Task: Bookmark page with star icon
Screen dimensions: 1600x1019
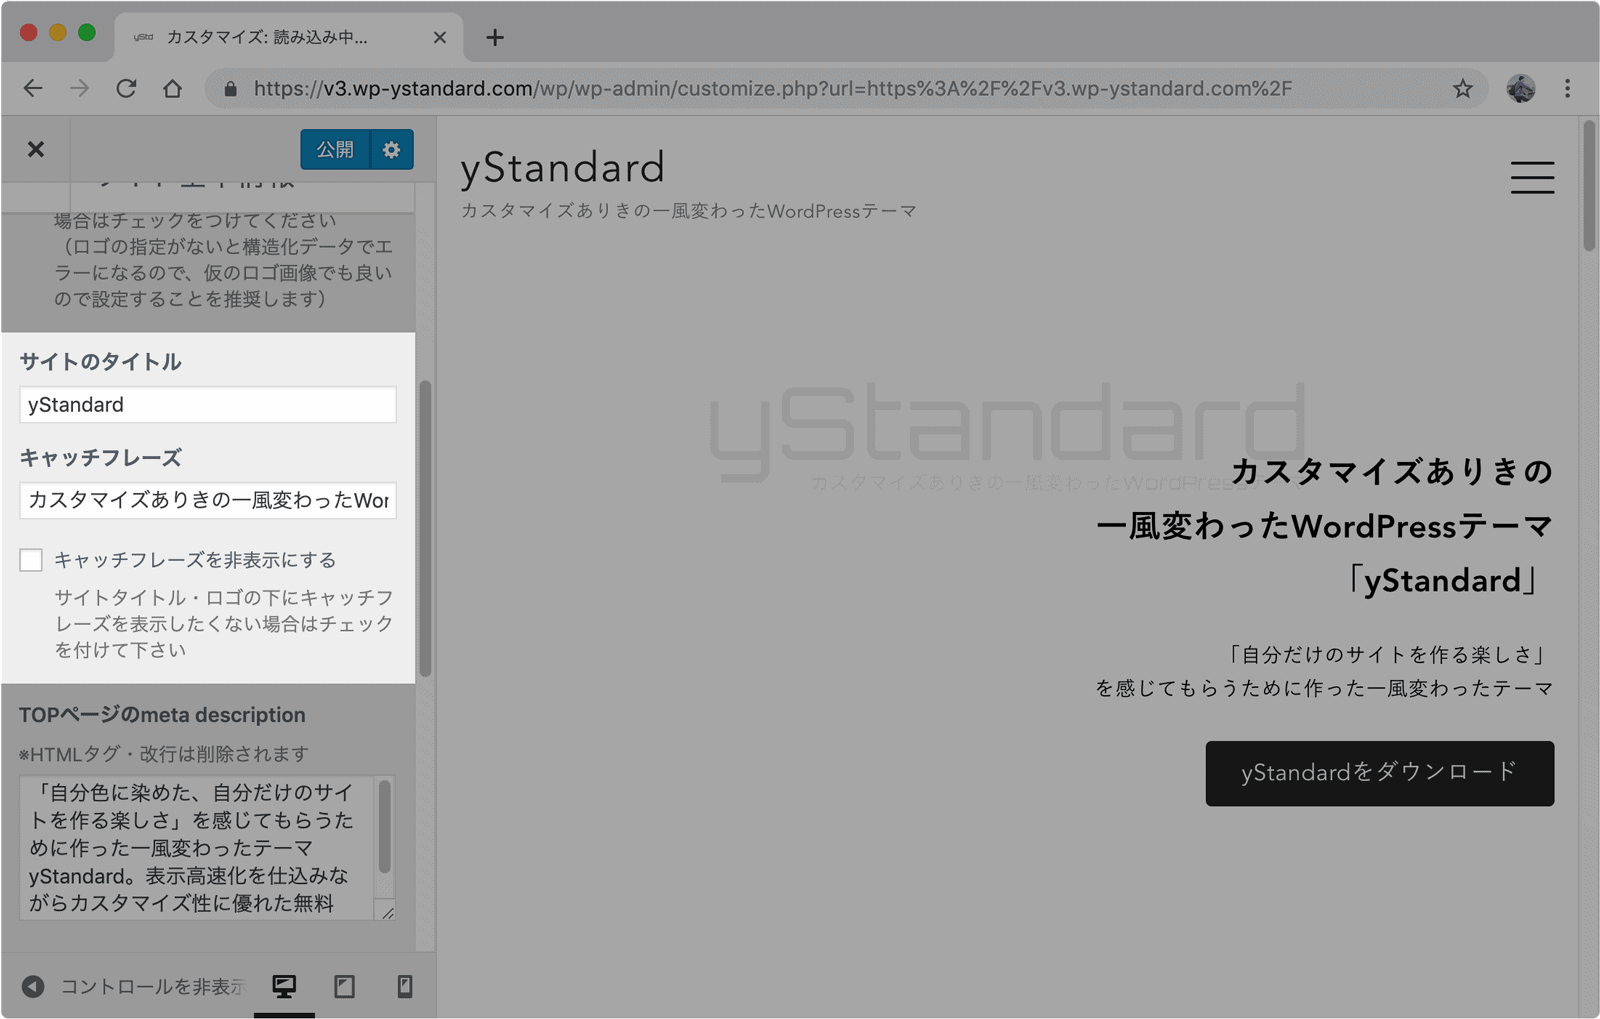Action: pos(1463,89)
